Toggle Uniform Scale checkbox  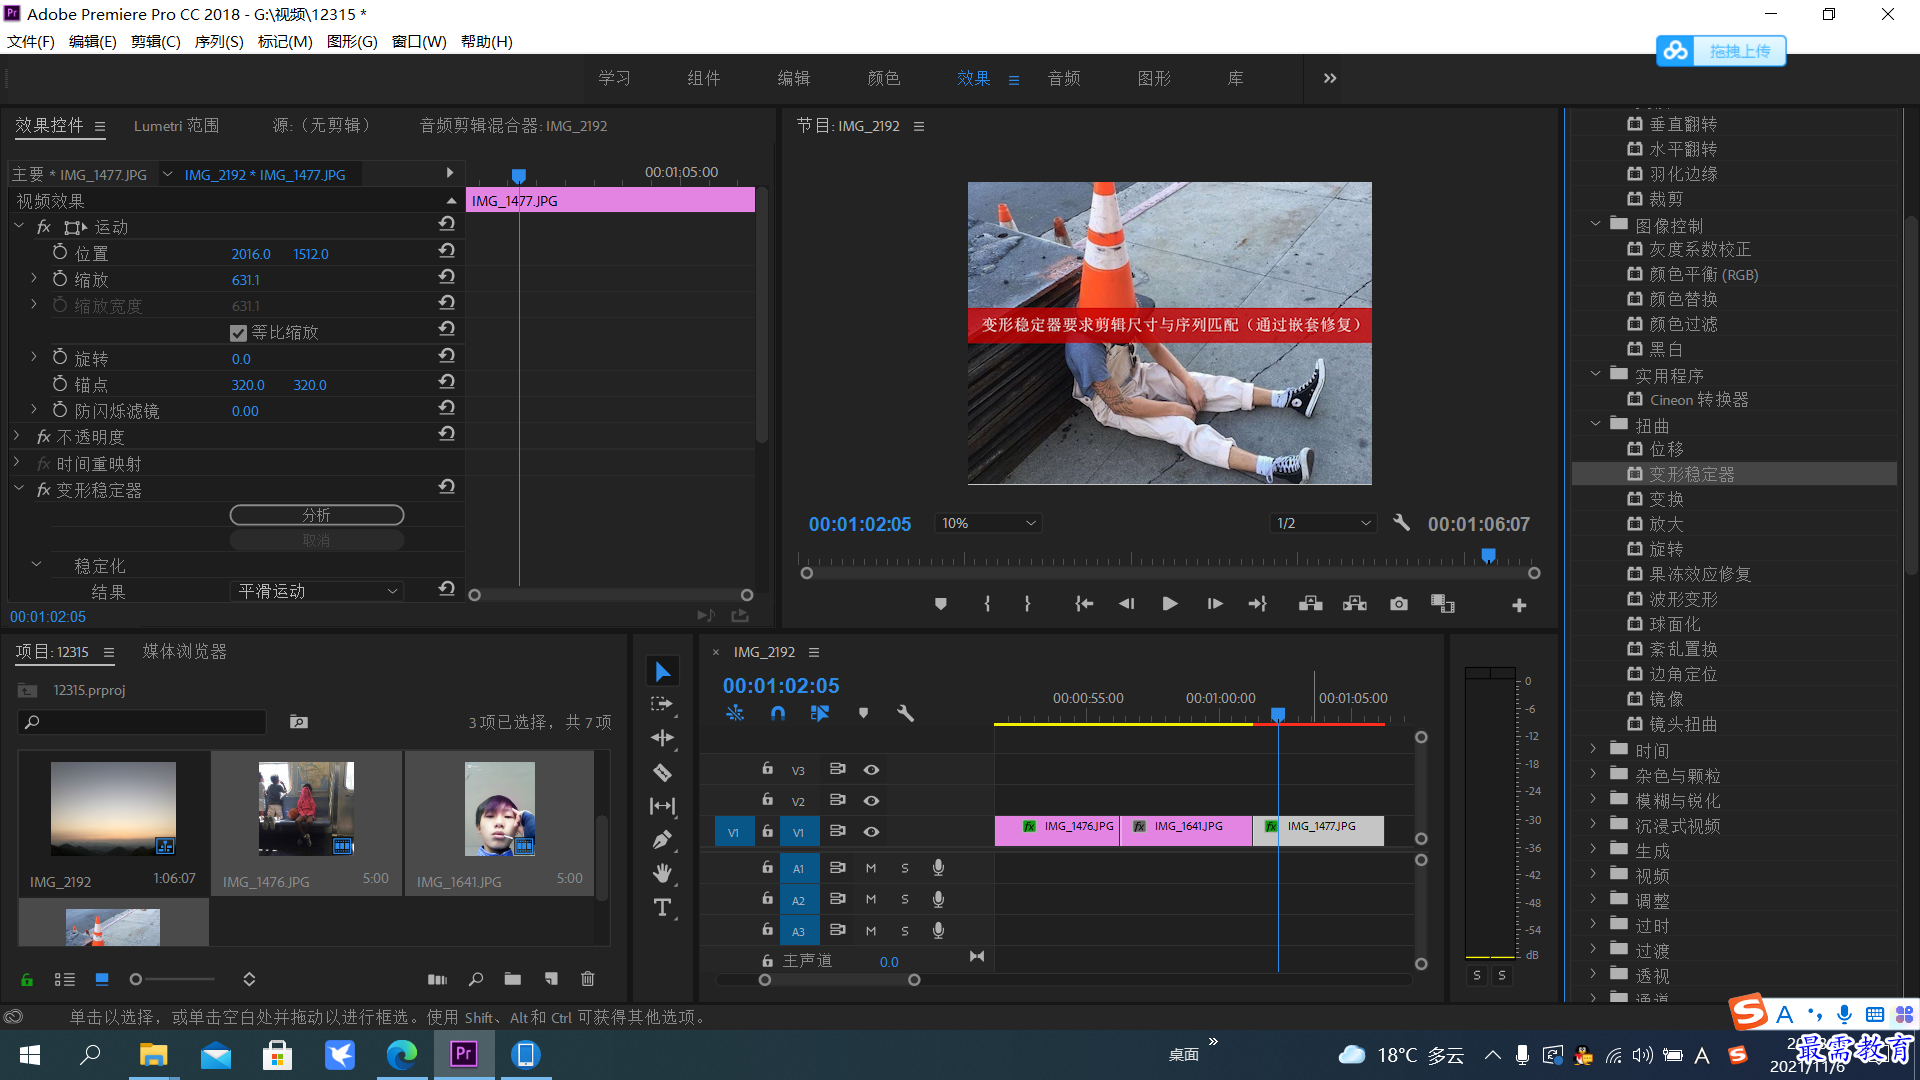coord(238,333)
